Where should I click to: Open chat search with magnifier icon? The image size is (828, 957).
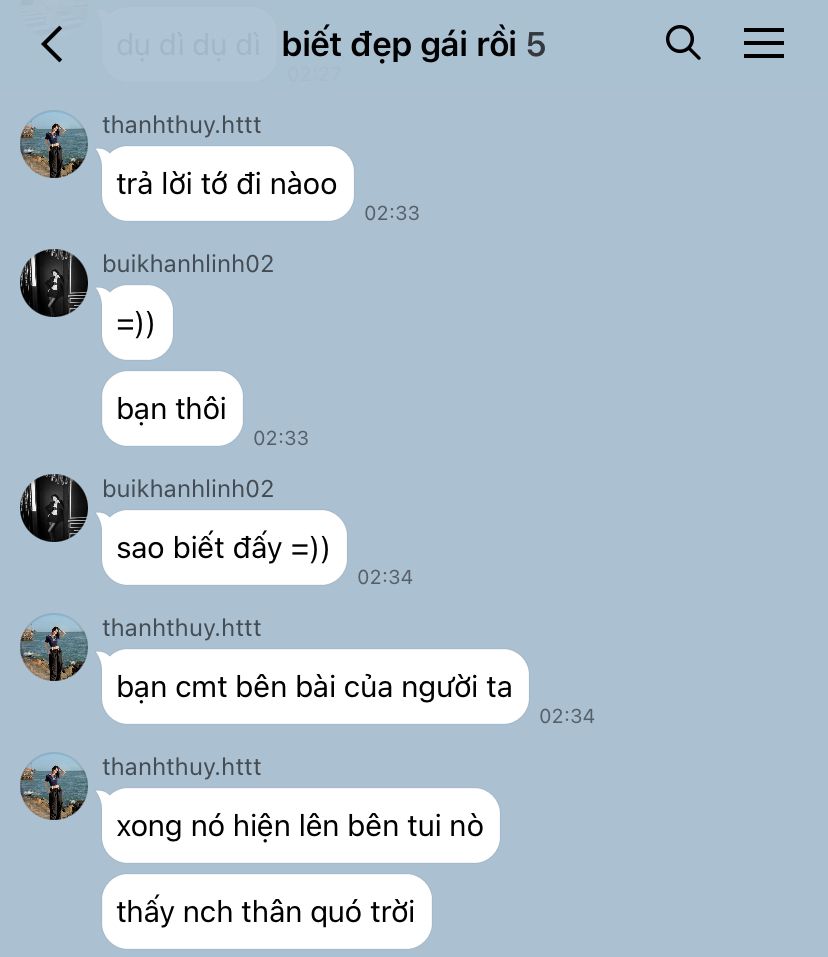click(683, 43)
